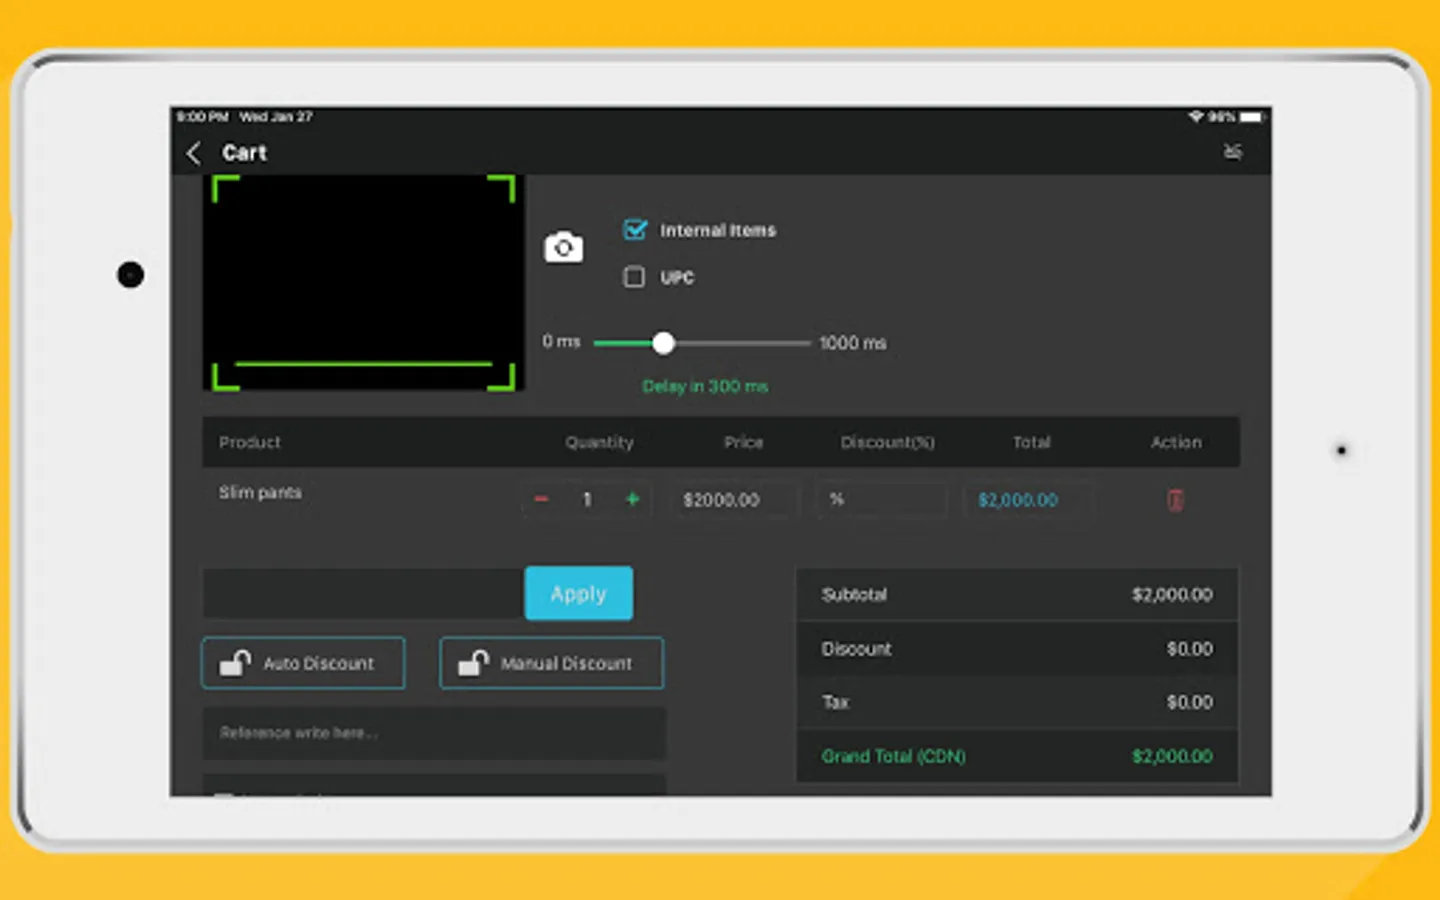Adjust the scan delay slider handle
This screenshot has width=1440, height=900.
663,343
